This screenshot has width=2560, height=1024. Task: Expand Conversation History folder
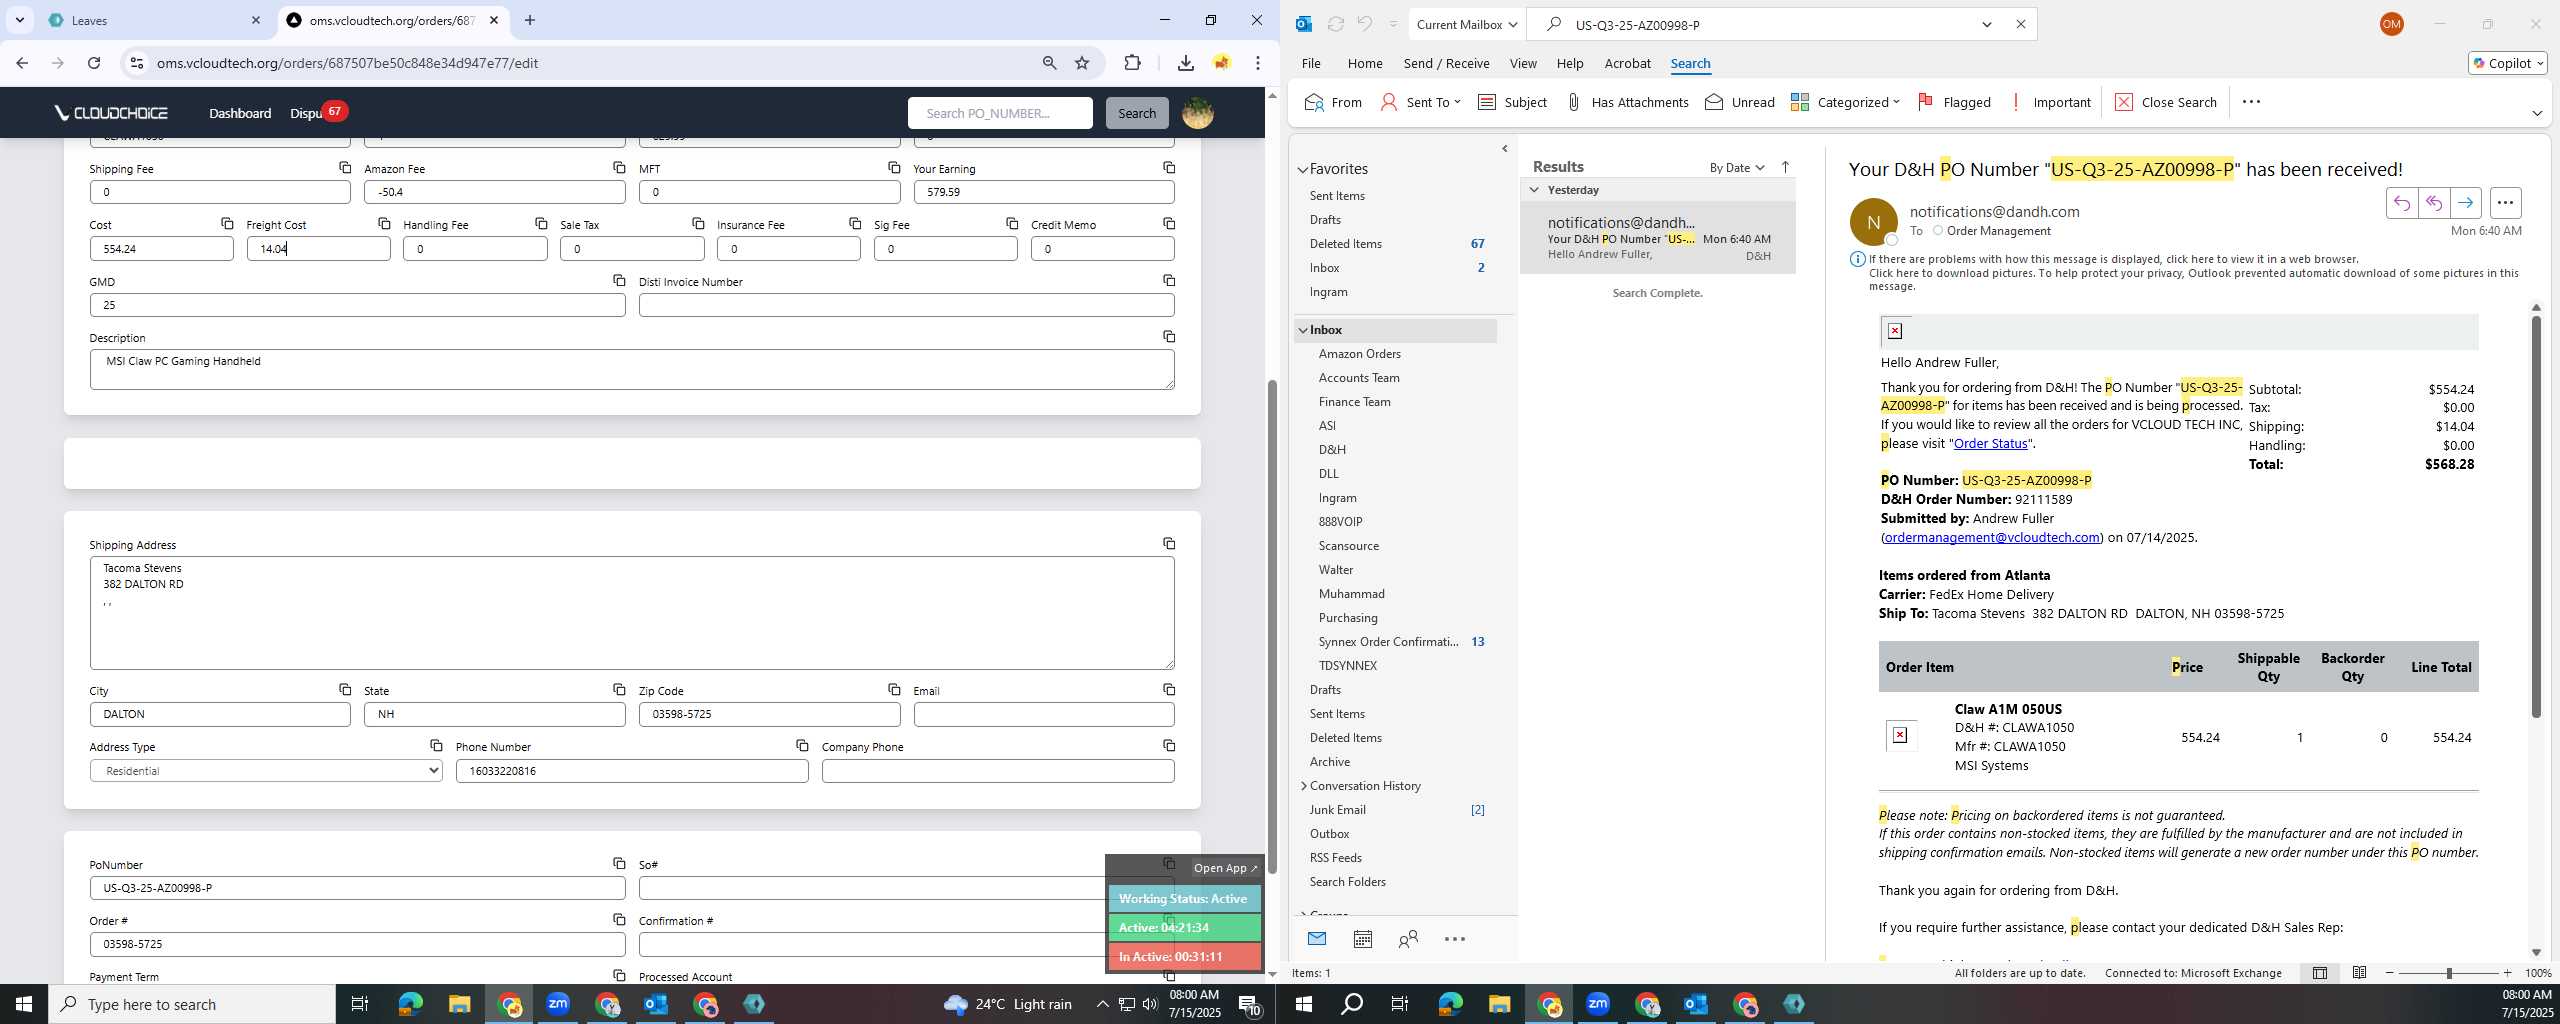tap(1303, 786)
